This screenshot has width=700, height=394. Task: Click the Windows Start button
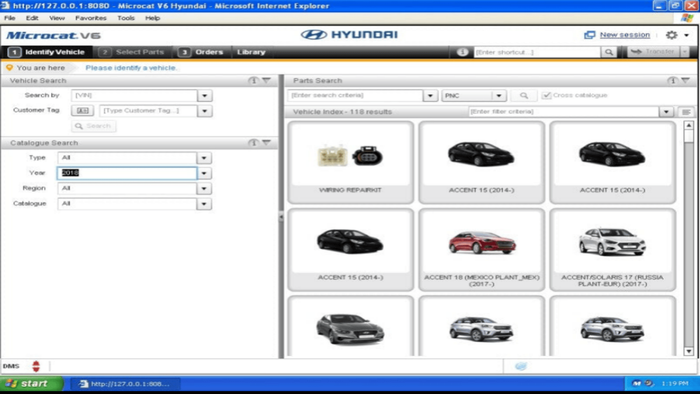(32, 383)
